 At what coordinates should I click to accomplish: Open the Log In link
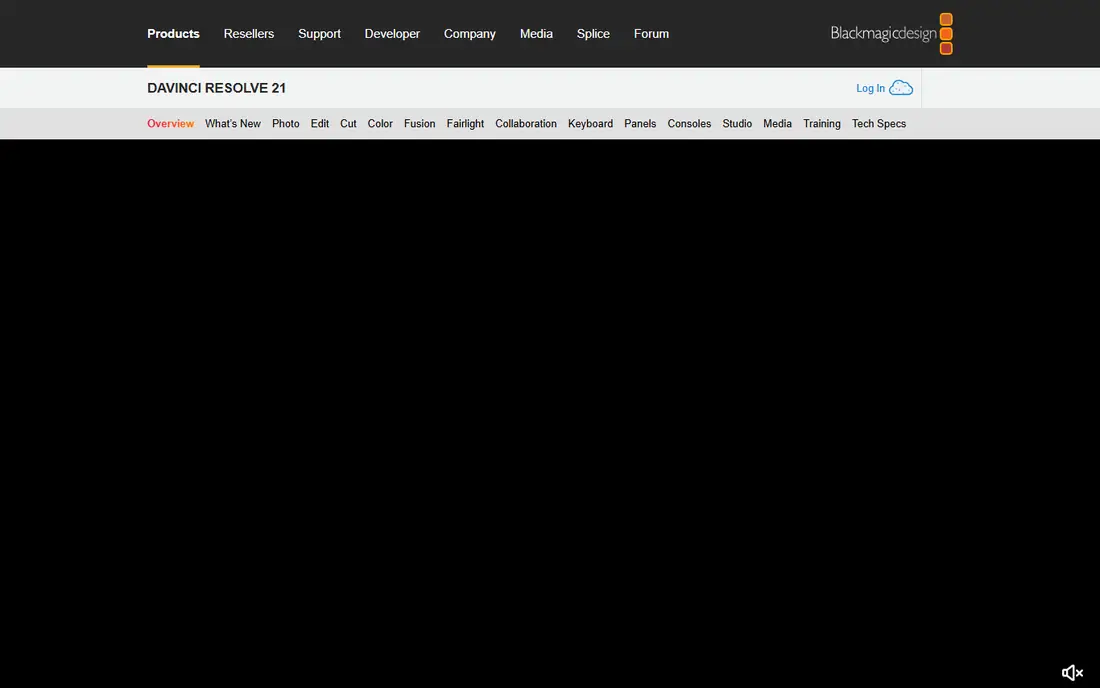coord(870,88)
